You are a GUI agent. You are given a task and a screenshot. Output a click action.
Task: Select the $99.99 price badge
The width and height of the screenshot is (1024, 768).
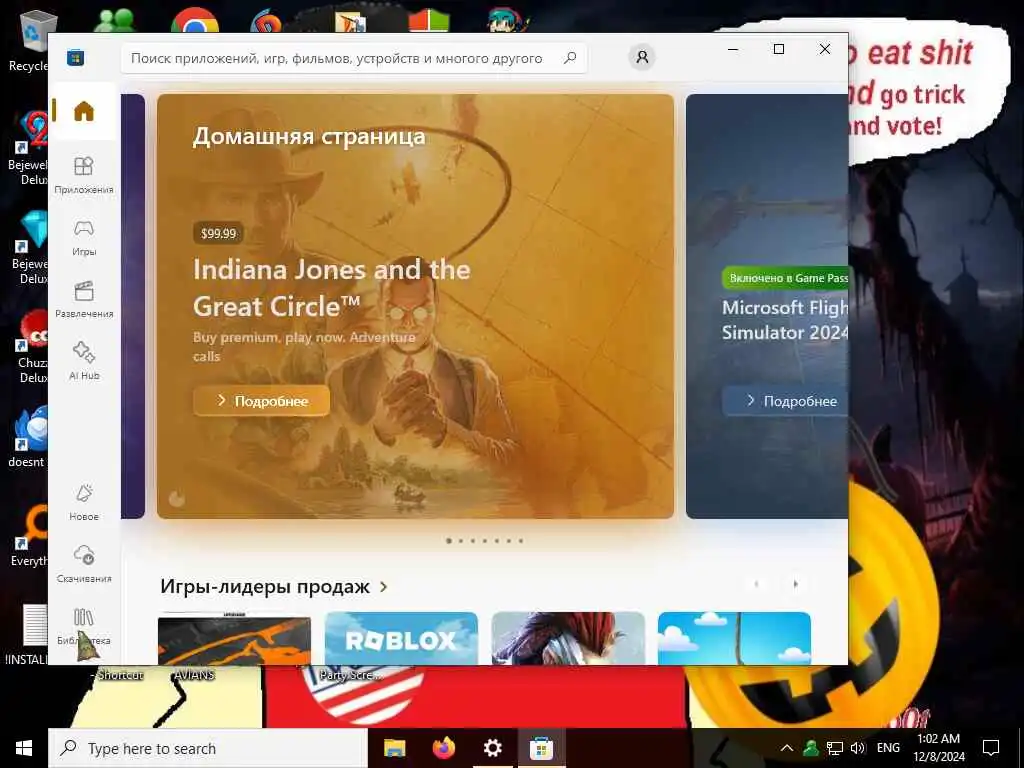[218, 233]
